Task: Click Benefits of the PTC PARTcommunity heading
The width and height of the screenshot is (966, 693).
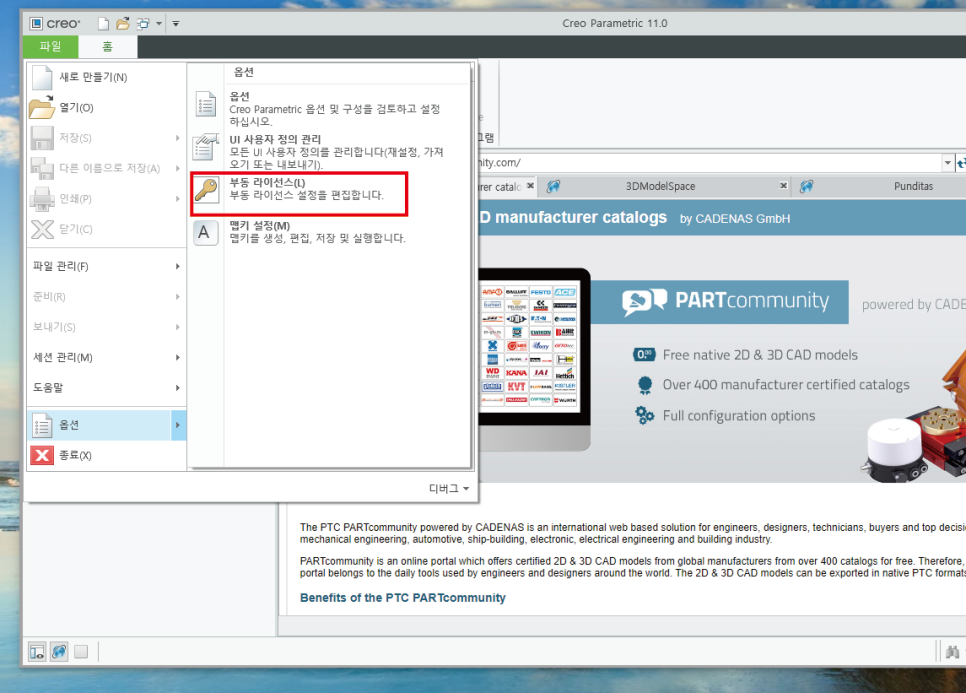Action: pyautogui.click(x=402, y=598)
